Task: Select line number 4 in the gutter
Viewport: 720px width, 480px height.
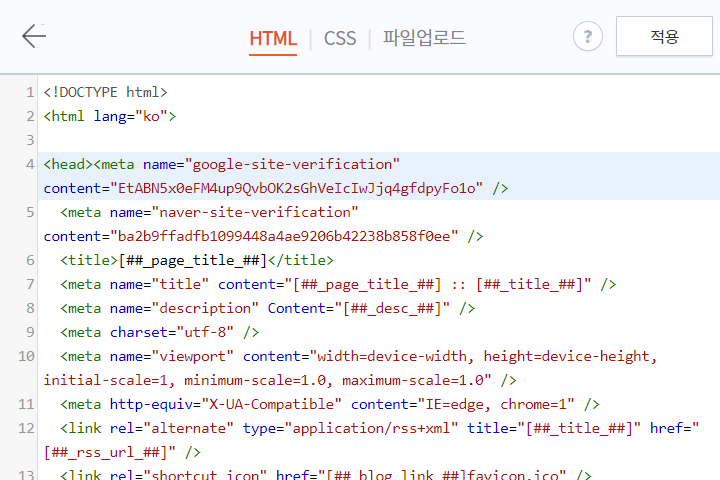Action: click(30, 164)
